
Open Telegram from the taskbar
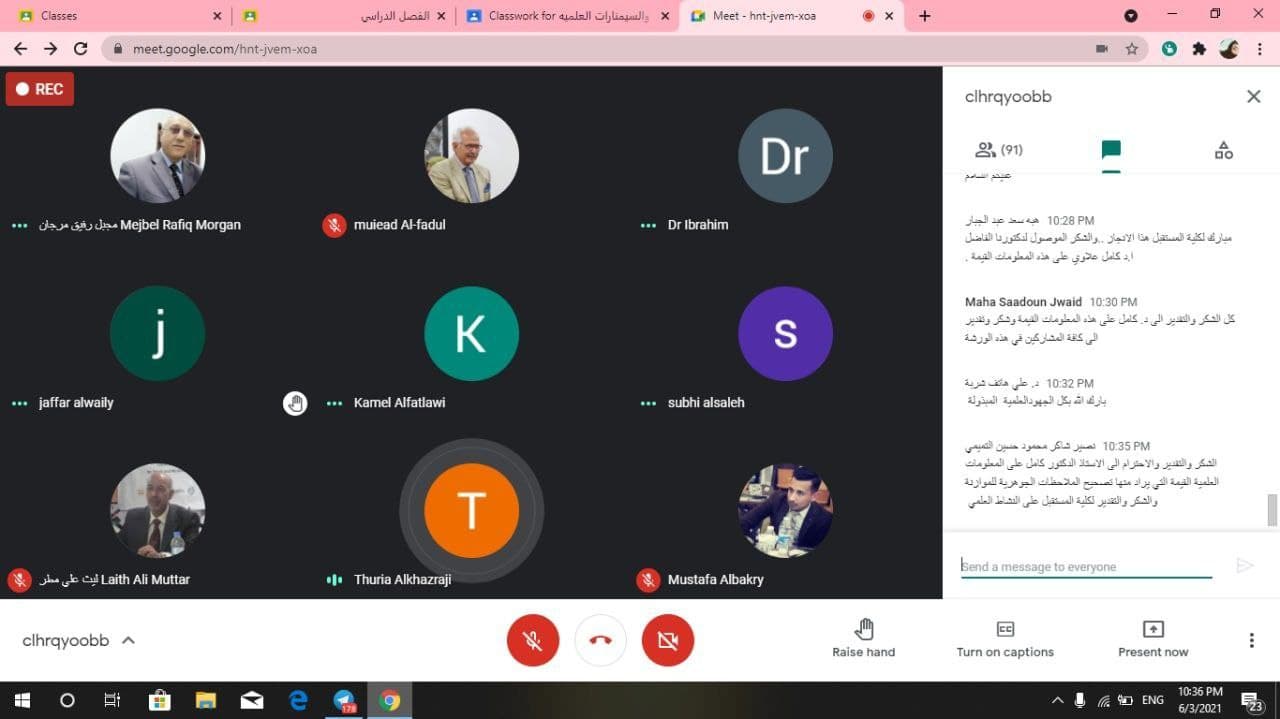(x=344, y=700)
